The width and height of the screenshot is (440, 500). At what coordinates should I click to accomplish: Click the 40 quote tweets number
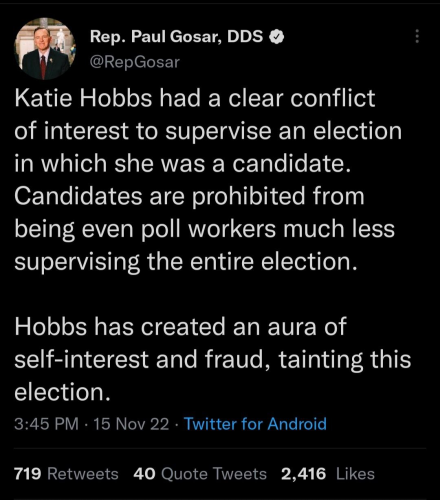click(x=144, y=474)
